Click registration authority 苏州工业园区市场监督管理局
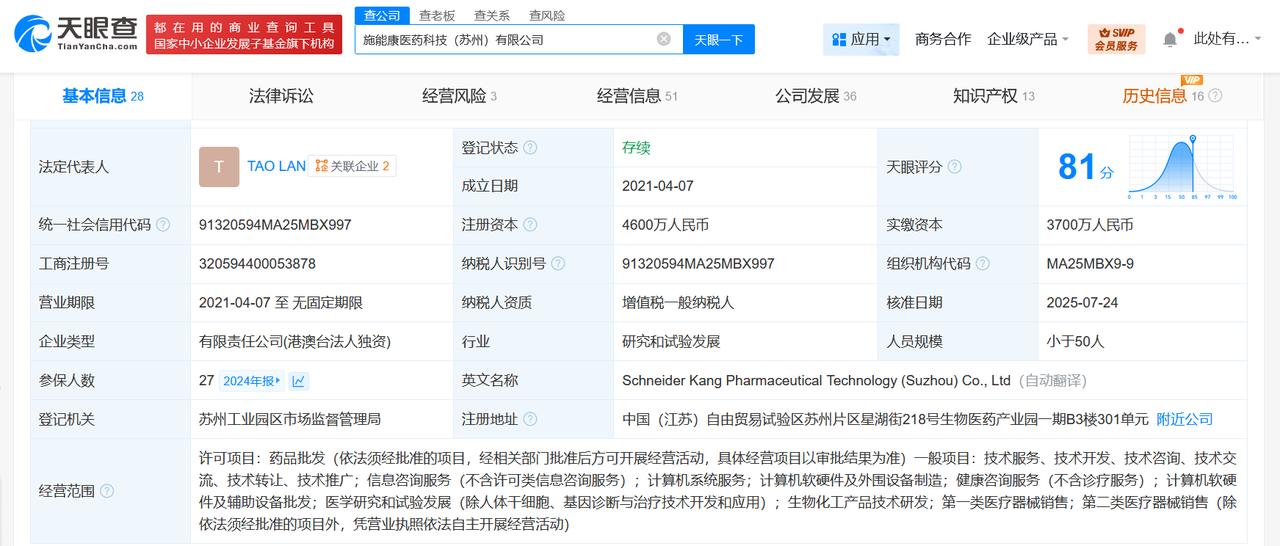Screen dimensions: 1280x546 coord(290,419)
